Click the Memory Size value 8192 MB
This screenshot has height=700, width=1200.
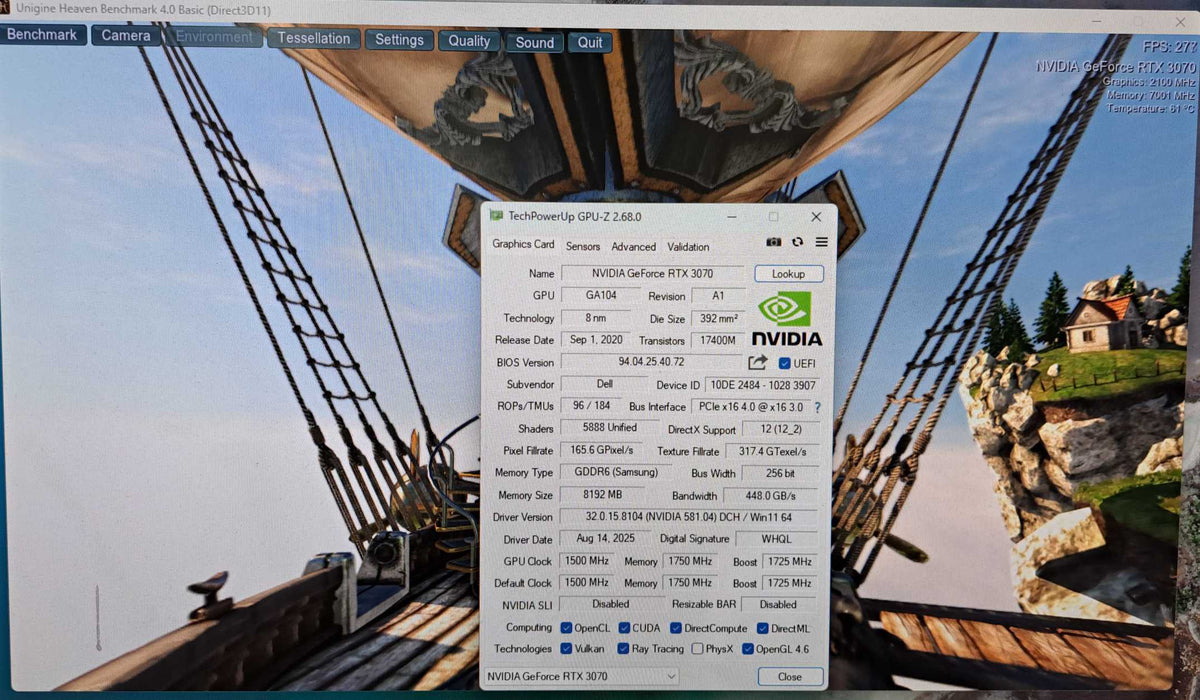click(x=603, y=494)
